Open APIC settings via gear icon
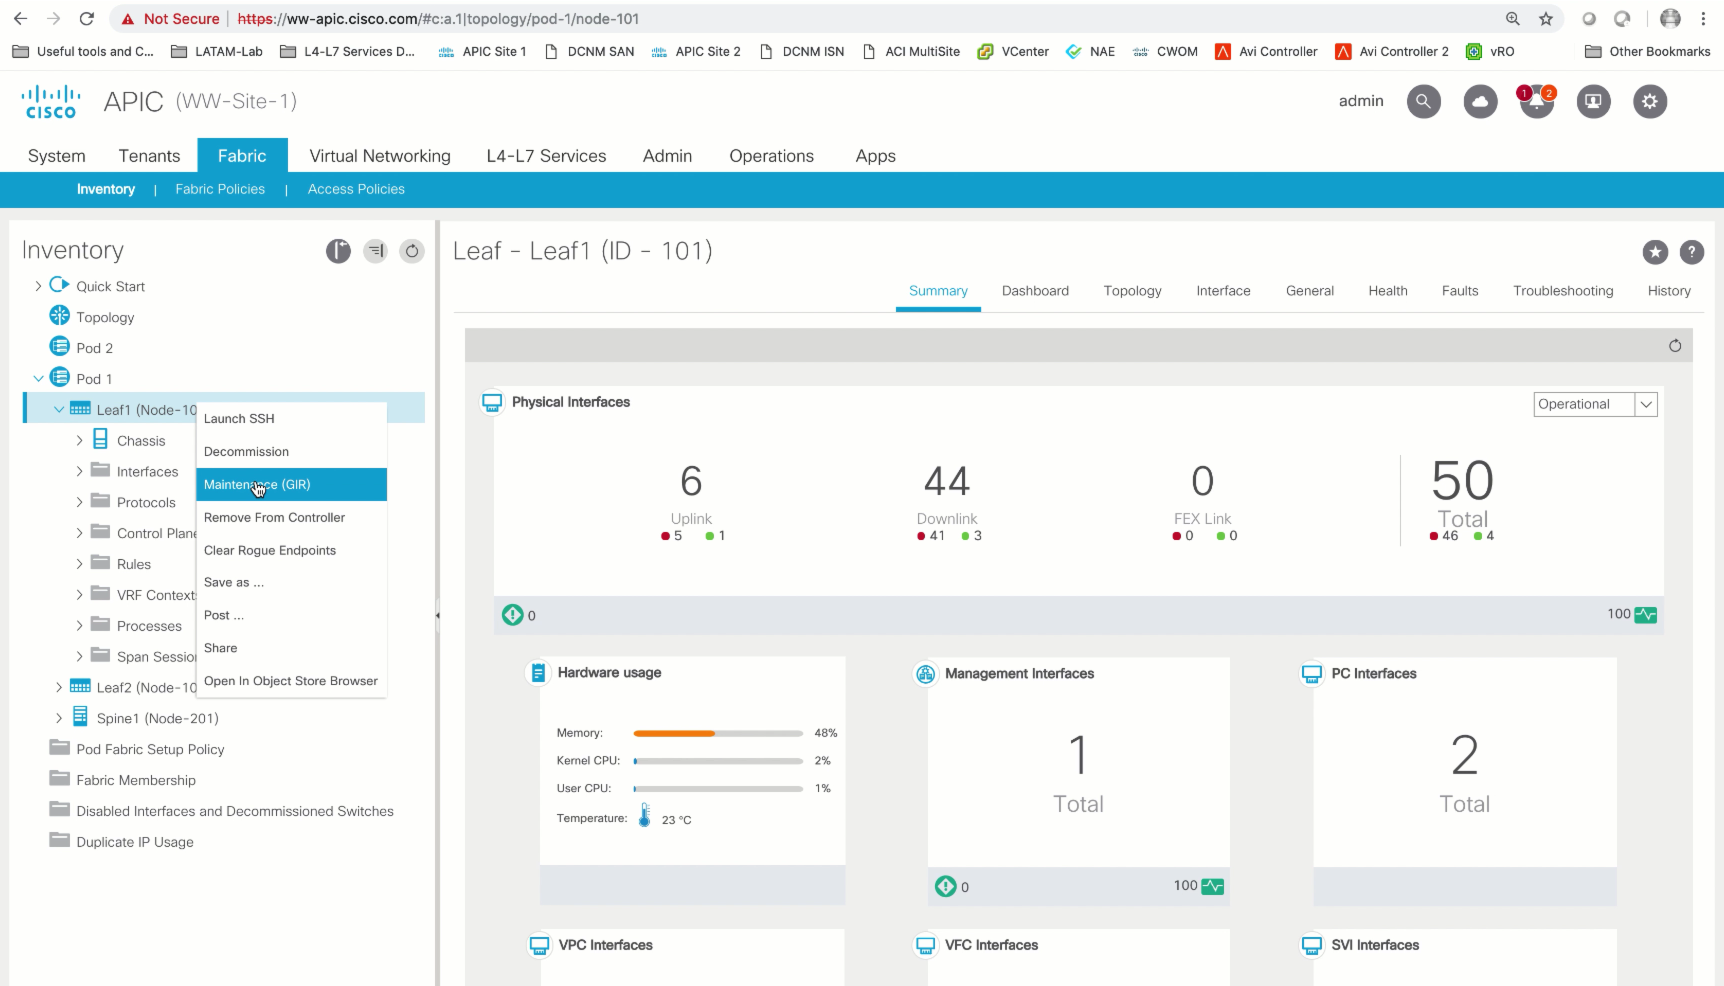This screenshot has height=986, width=1724. click(1650, 101)
